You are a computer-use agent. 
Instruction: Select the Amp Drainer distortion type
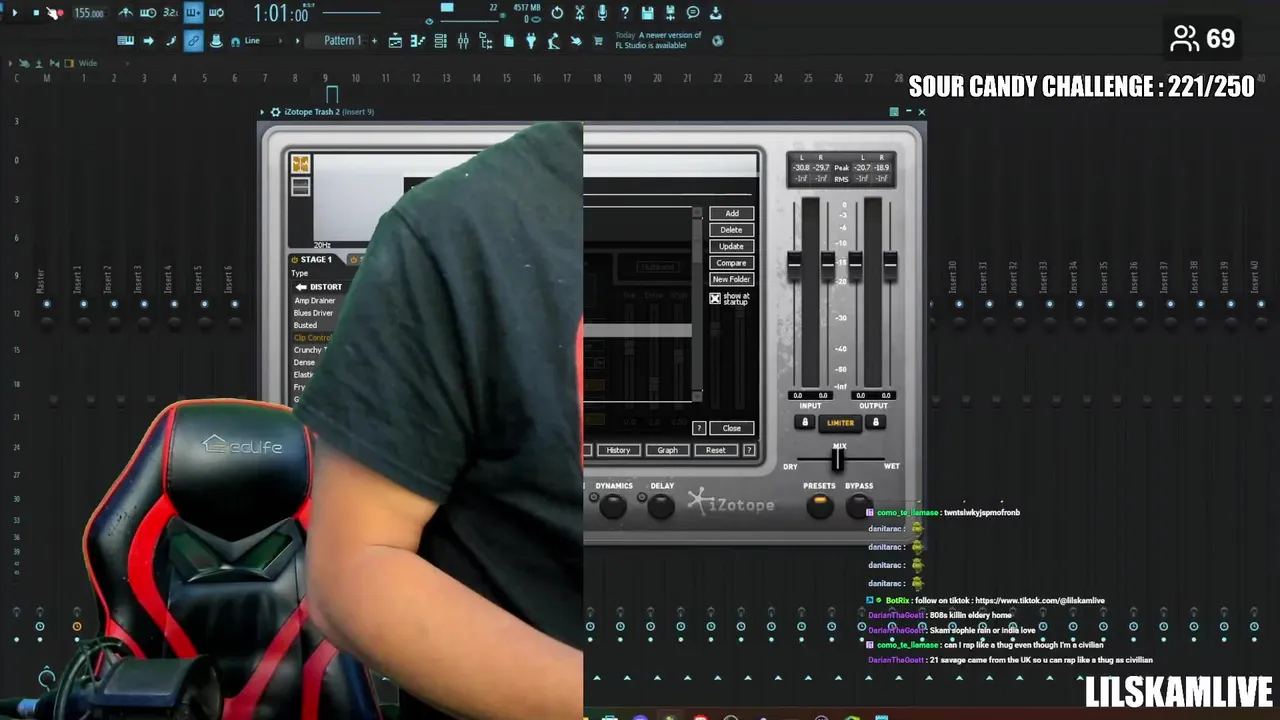click(315, 300)
